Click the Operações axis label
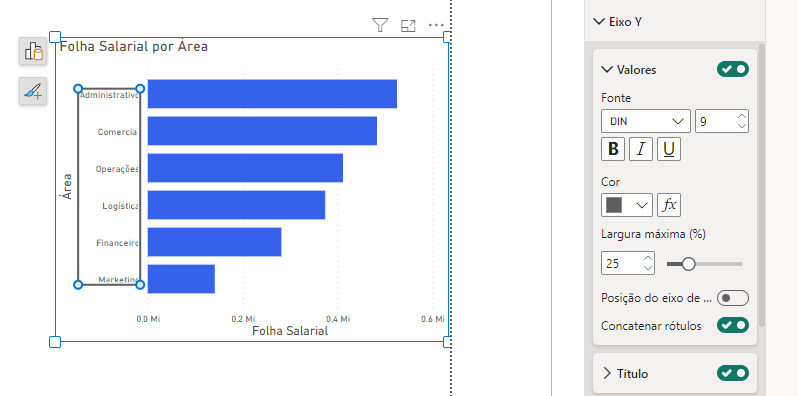Viewport: 798px width, 396px height. (117, 169)
